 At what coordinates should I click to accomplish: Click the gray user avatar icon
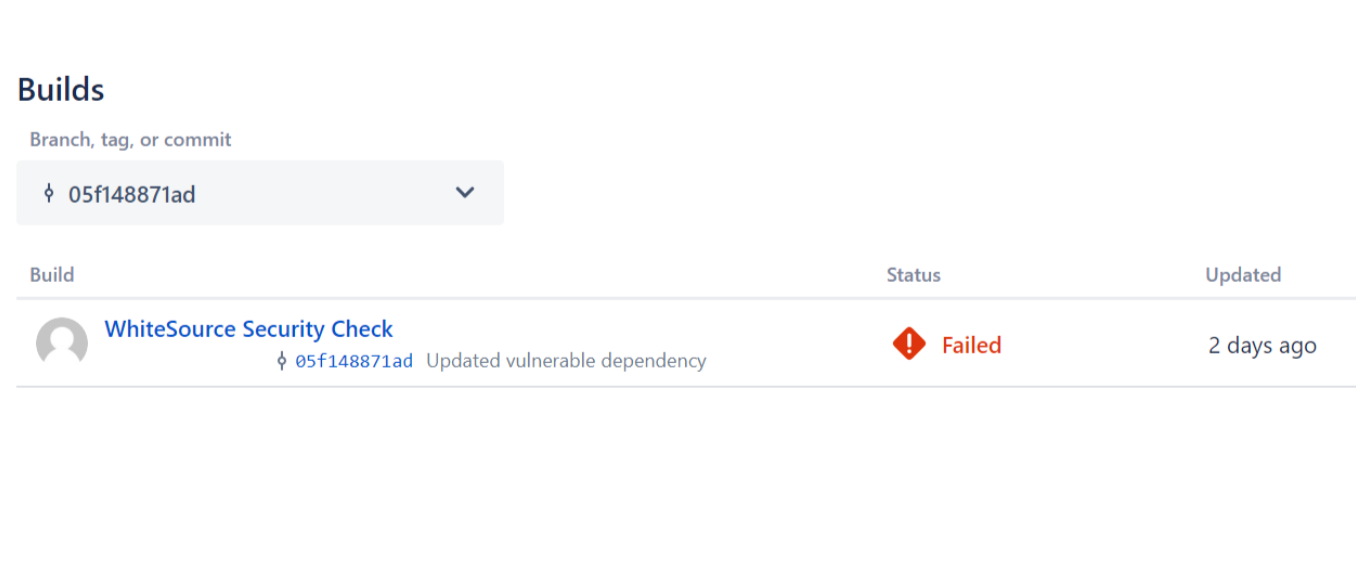click(62, 343)
